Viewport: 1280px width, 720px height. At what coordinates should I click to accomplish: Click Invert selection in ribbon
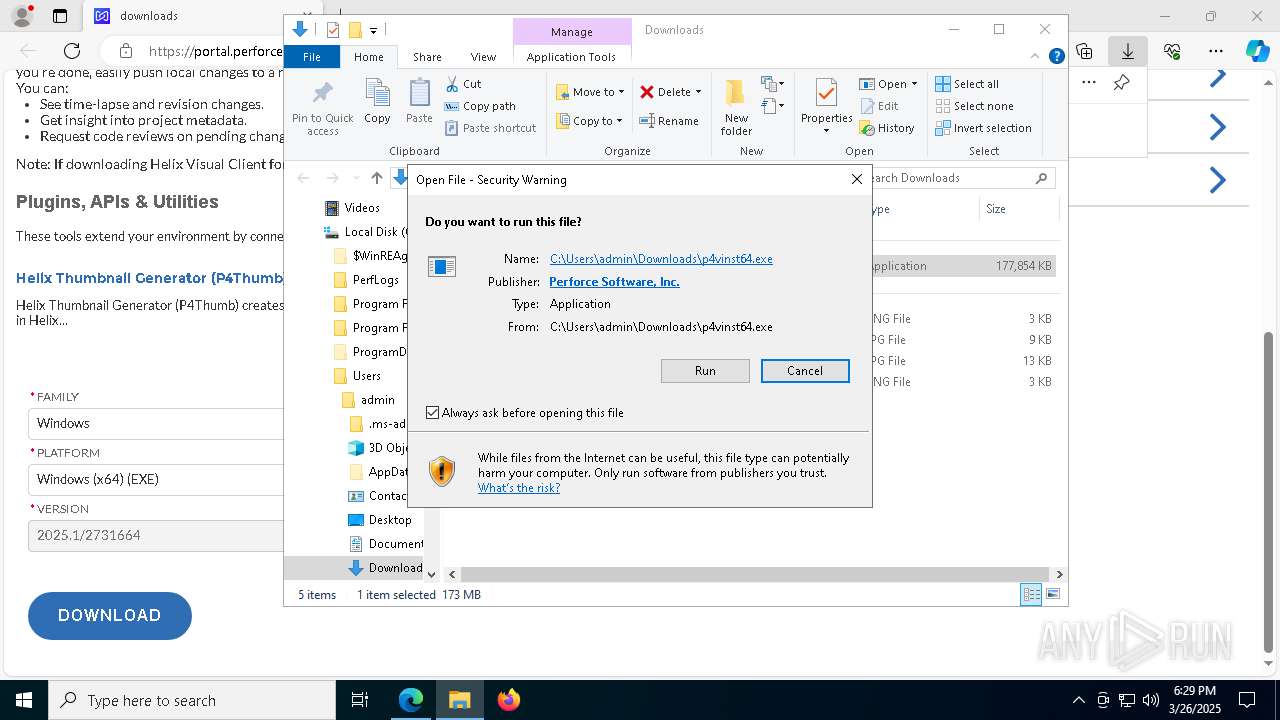click(x=983, y=128)
